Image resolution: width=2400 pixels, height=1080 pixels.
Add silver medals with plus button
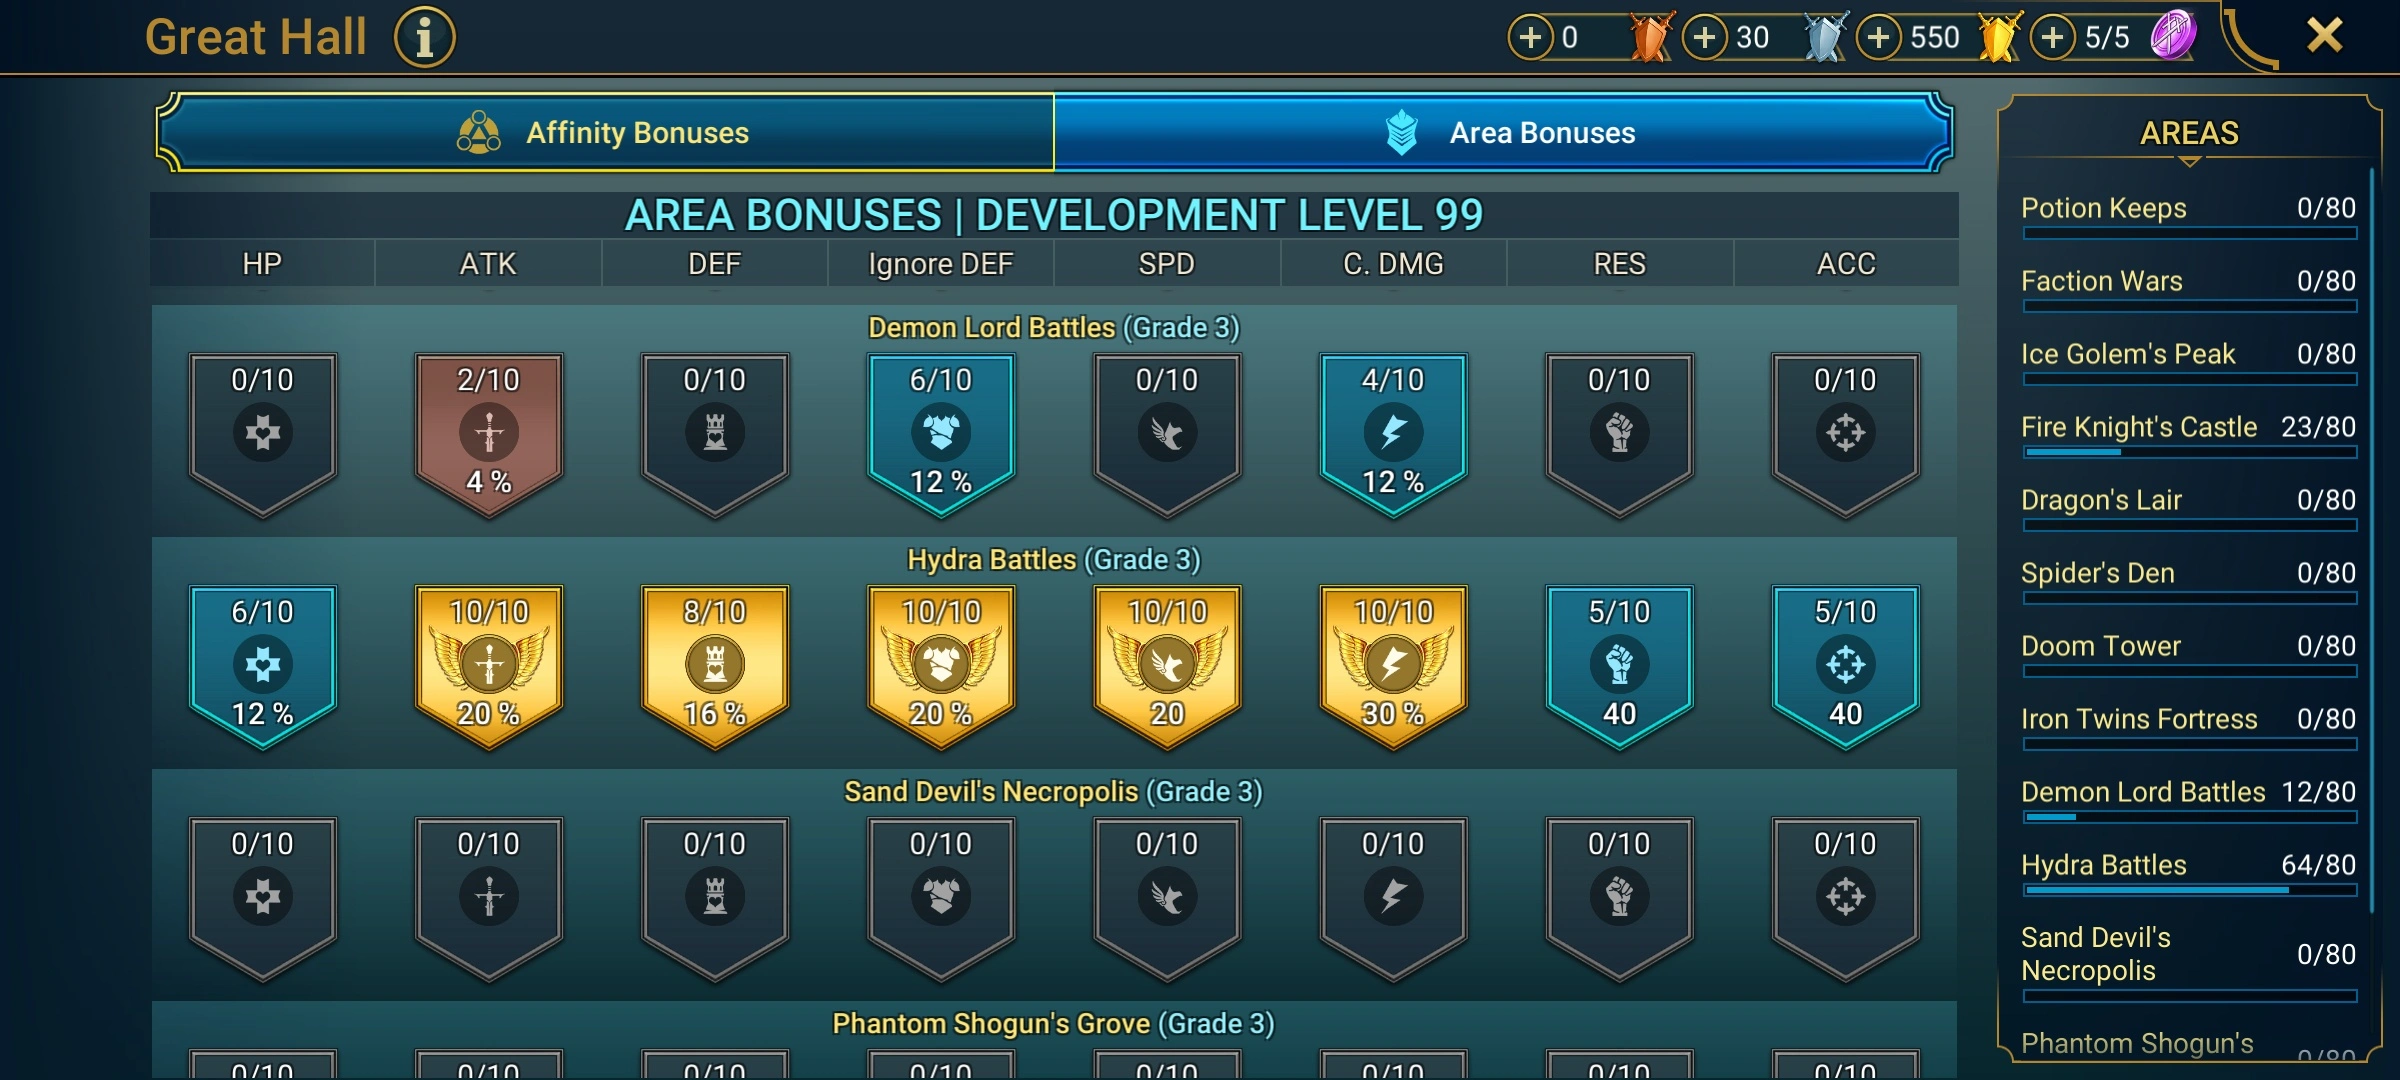tap(1705, 38)
